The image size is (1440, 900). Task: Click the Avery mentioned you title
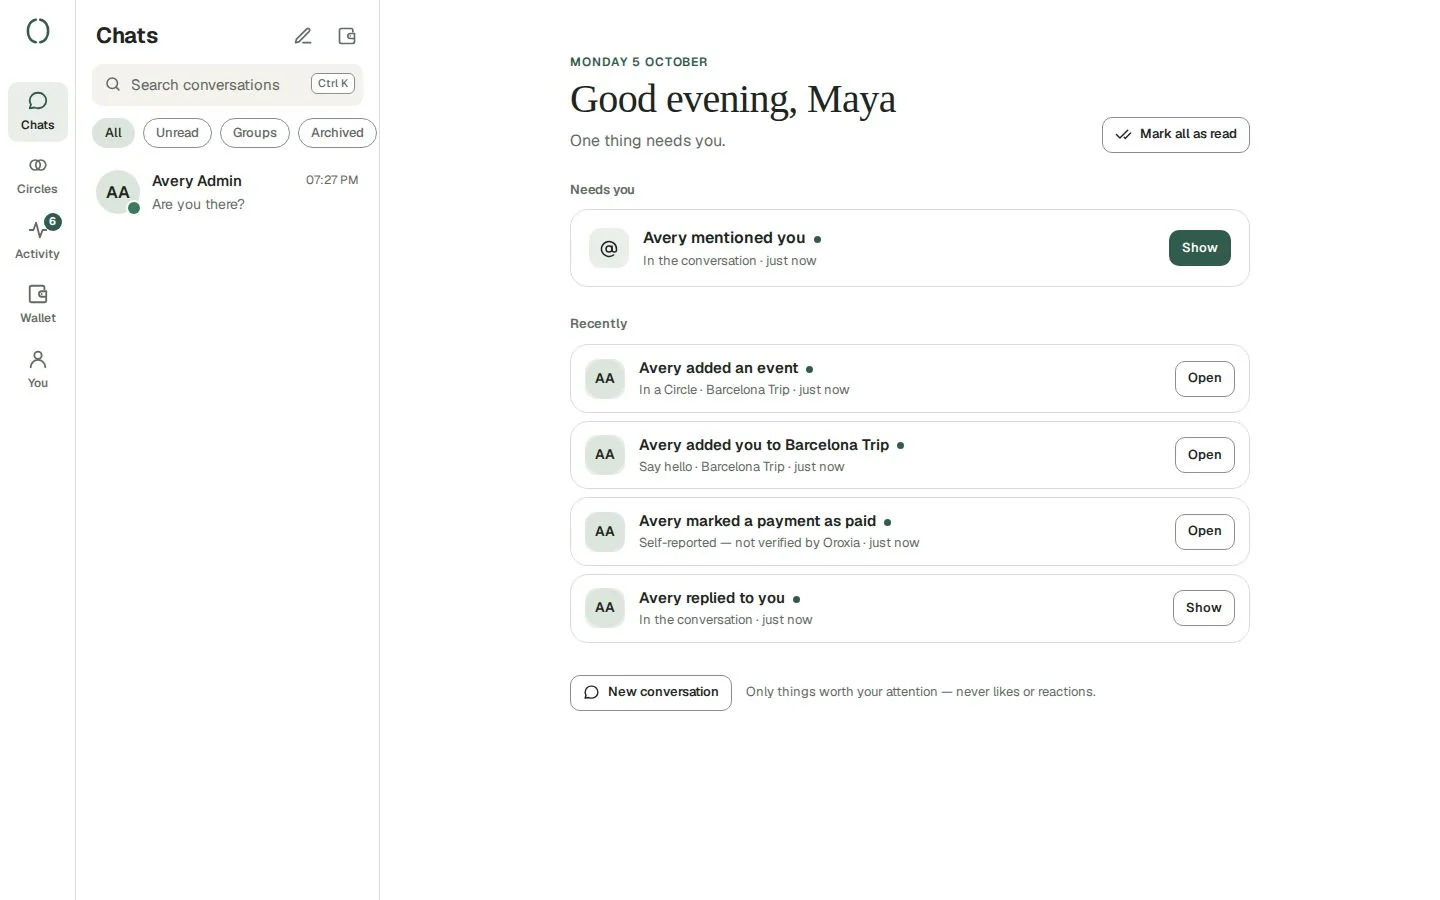click(724, 238)
